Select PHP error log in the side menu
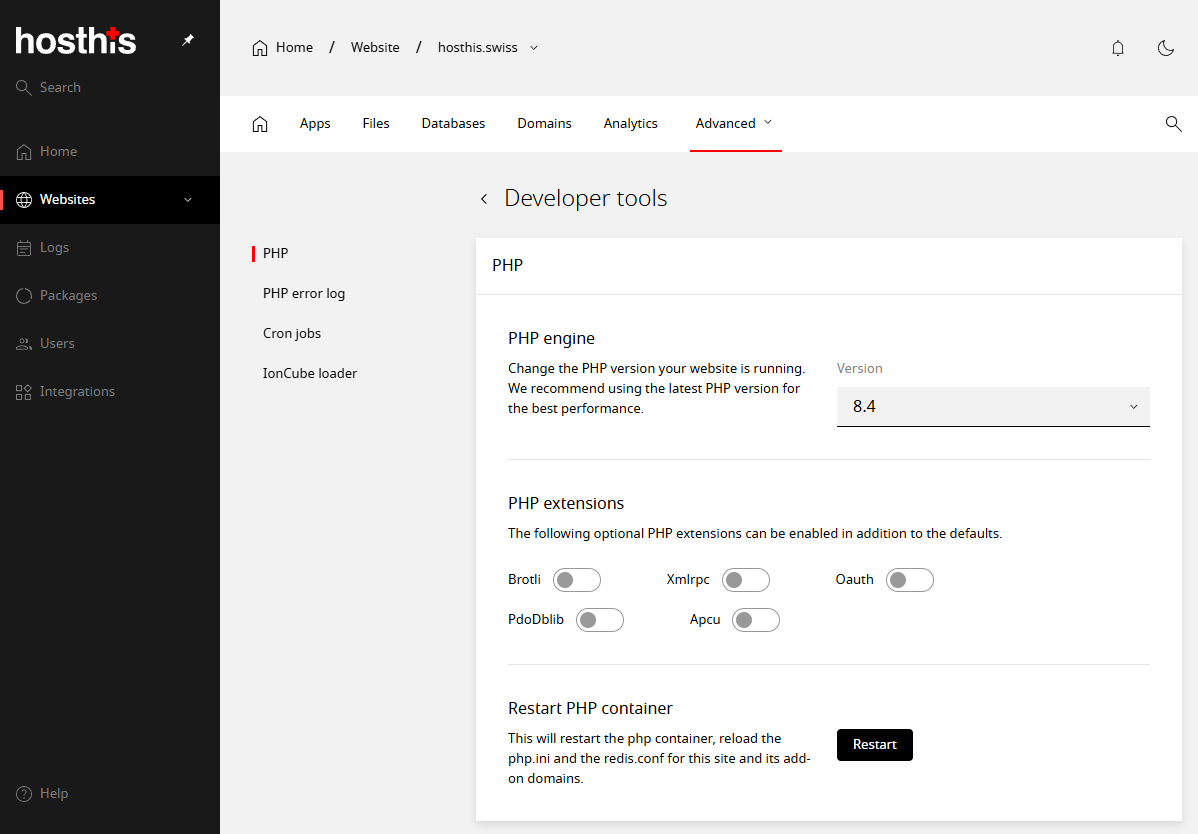The image size is (1198, 834). click(x=303, y=293)
